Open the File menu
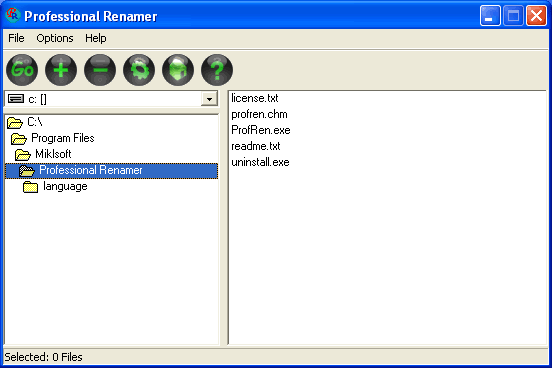Screen dimensions: 552x368 pyautogui.click(x=16, y=38)
